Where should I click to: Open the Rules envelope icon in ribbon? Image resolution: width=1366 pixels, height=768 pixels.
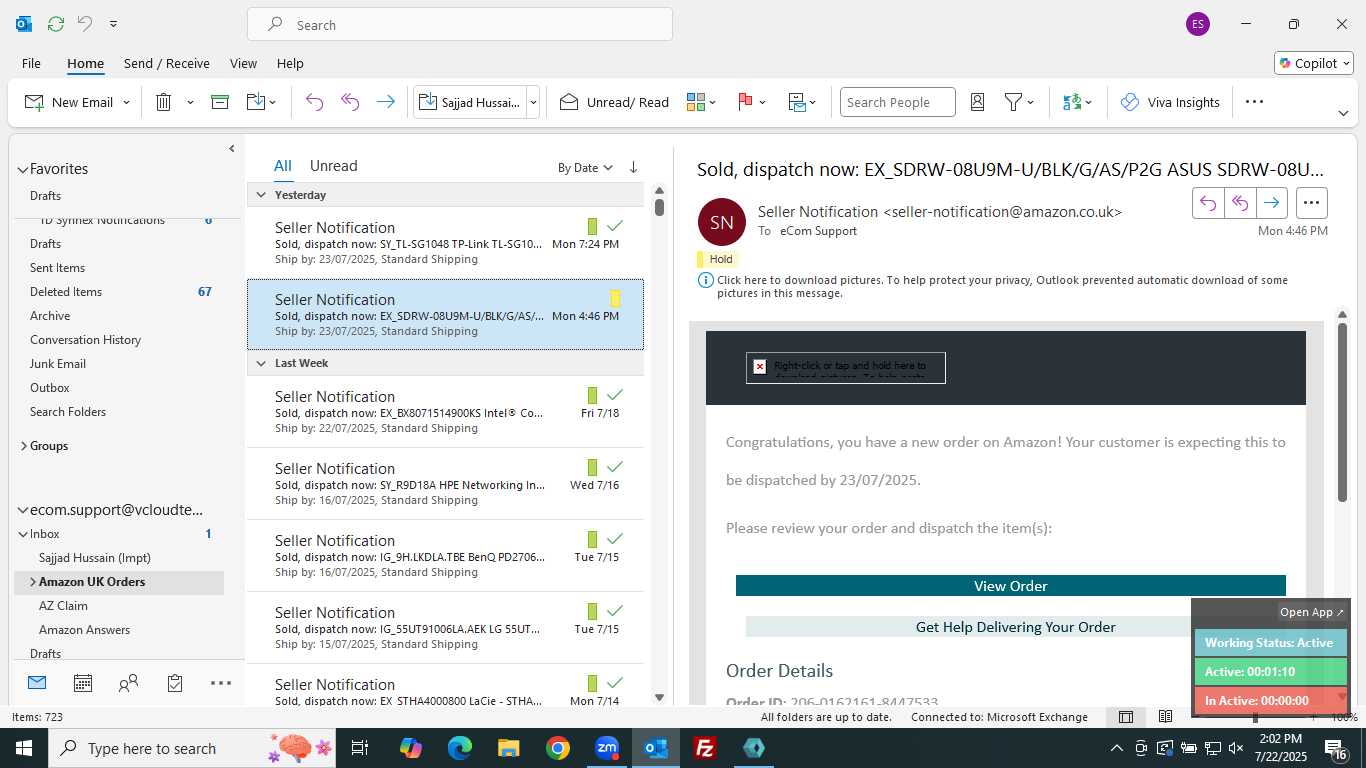pyautogui.click(x=797, y=102)
